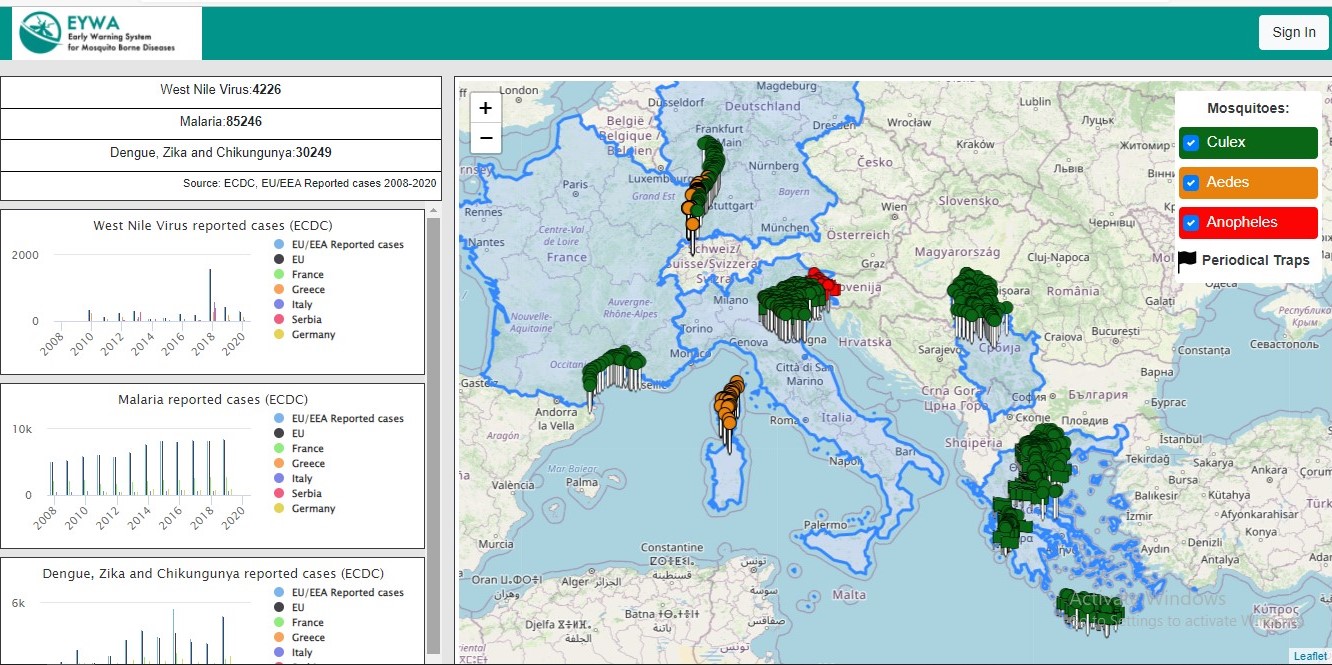Click the Dengue, Zika and Chikungunya total row
Screen dimensions: 1332x665
click(x=221, y=154)
